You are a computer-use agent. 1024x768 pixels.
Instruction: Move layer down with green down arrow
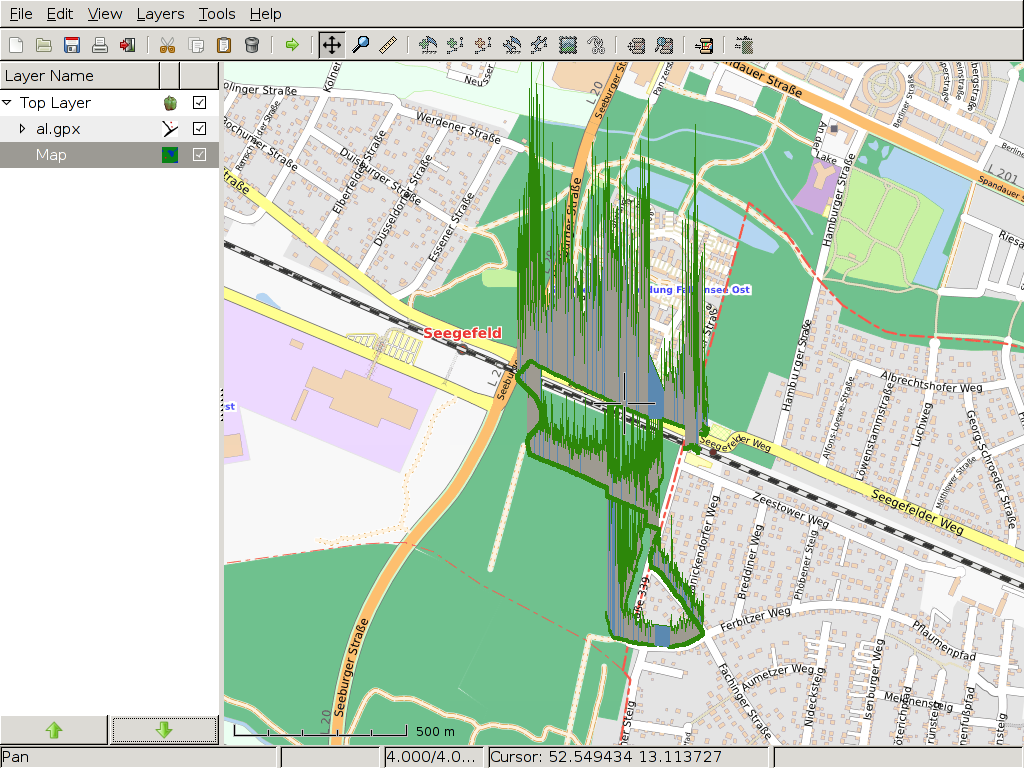164,731
